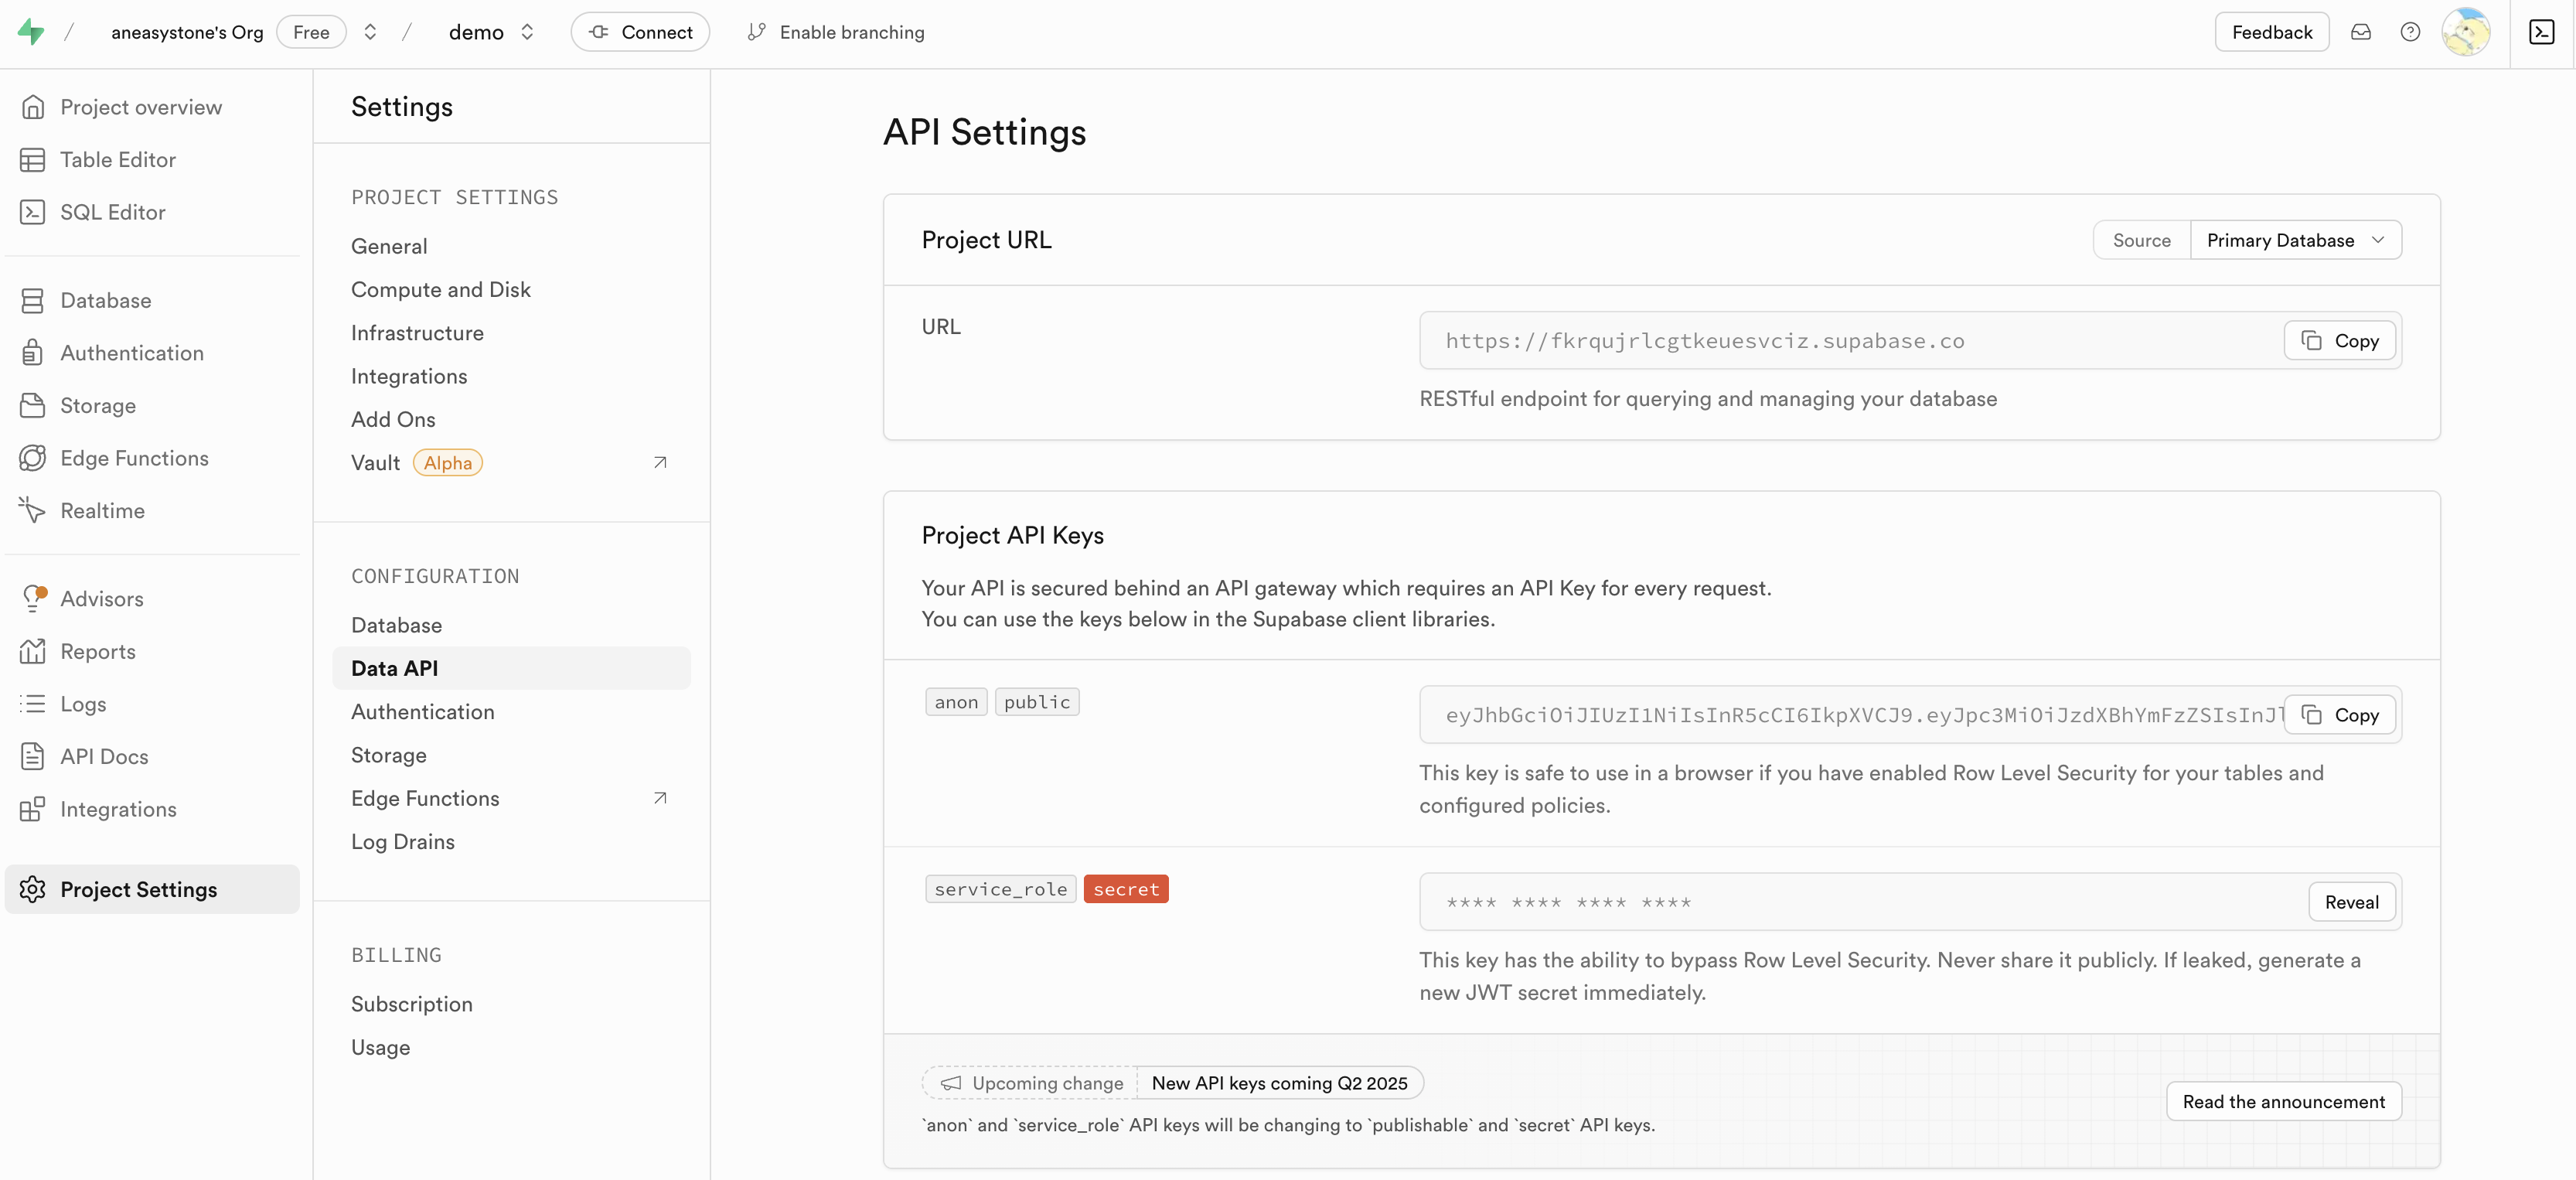Click the Supabase logo icon
Screen dimensions: 2576x1180
(x=31, y=32)
